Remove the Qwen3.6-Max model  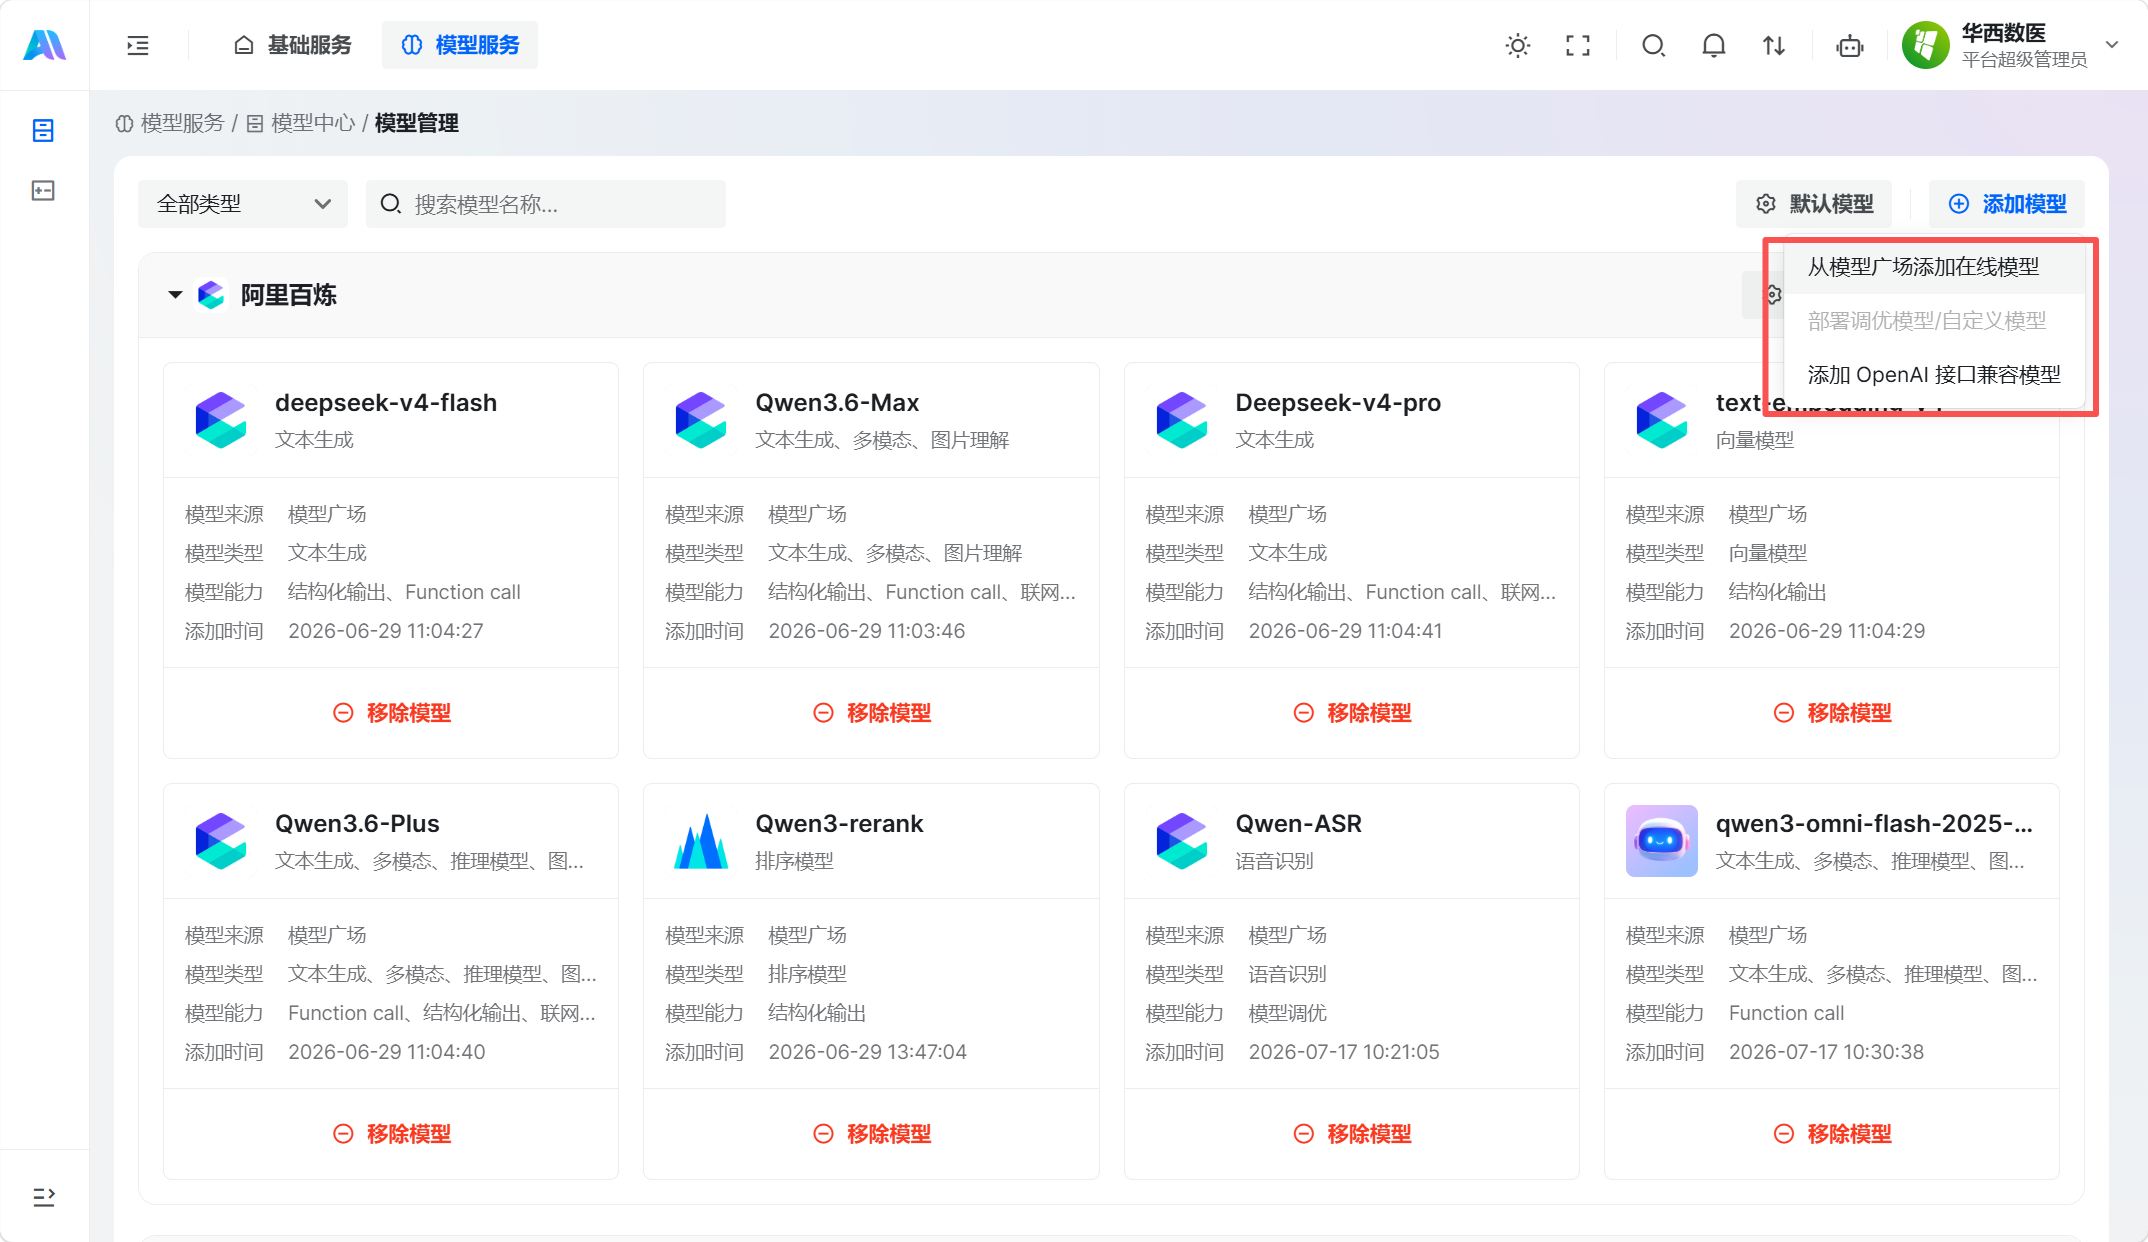(871, 713)
